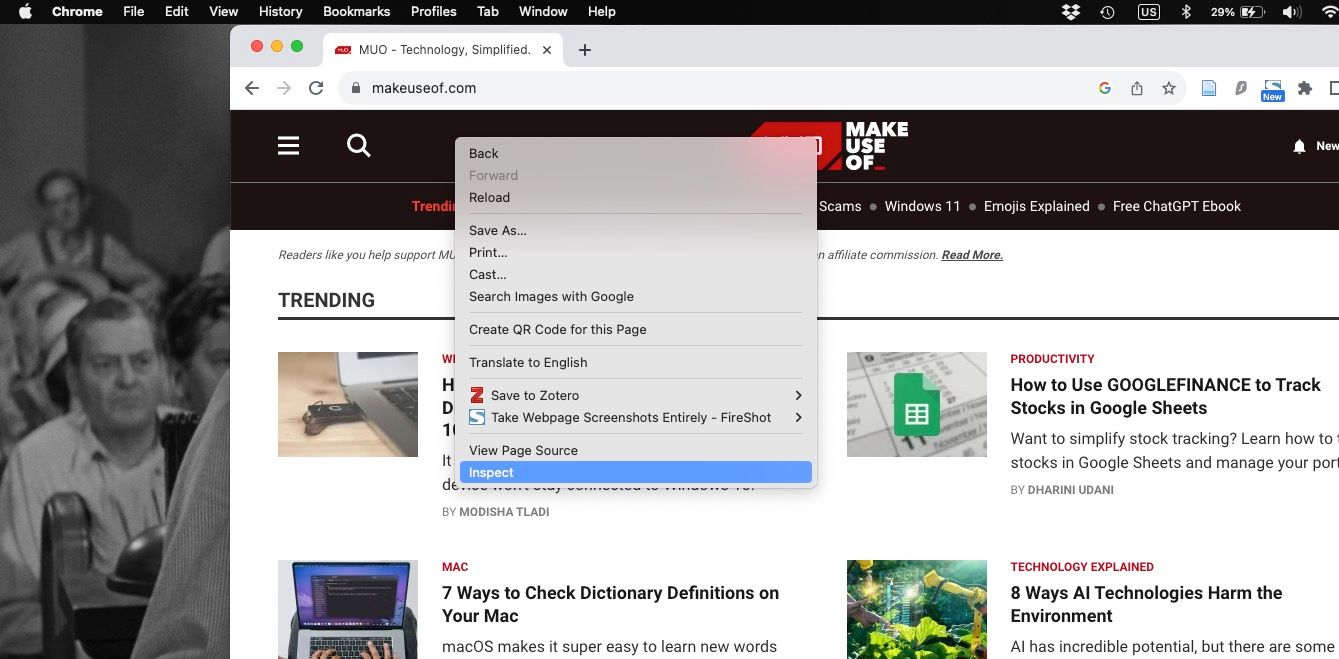Select Inspect from the context menu

pos(491,472)
